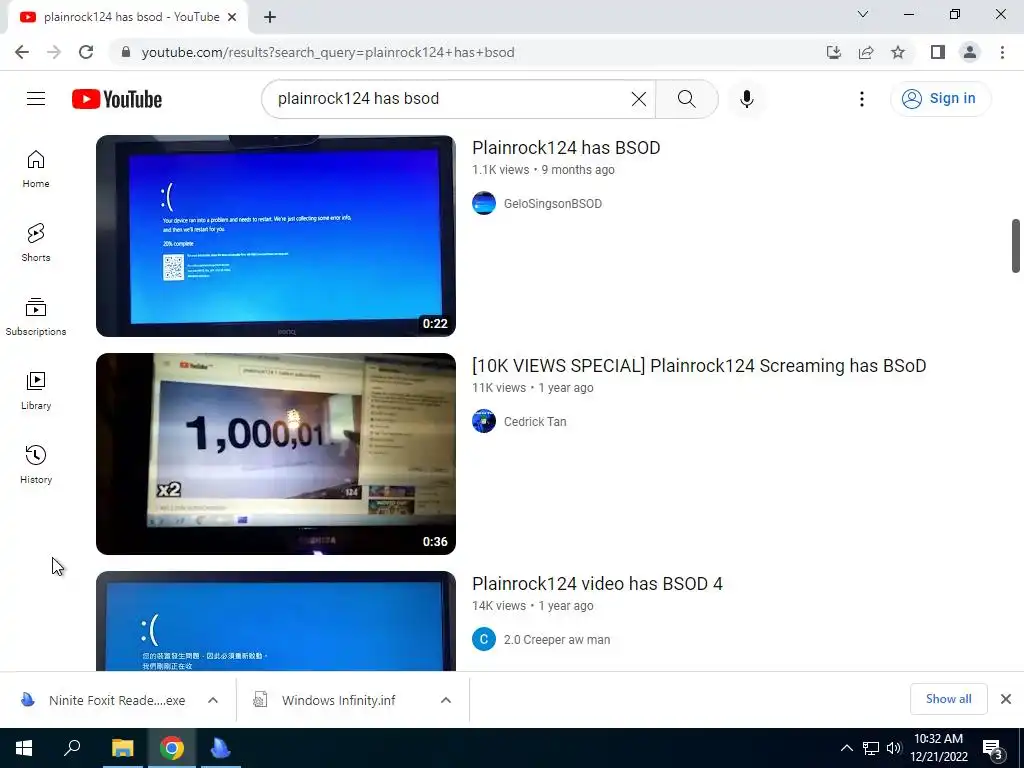Expand options for Ninite Foxit Reader download
Screen dimensions: 1024x768
(213, 700)
